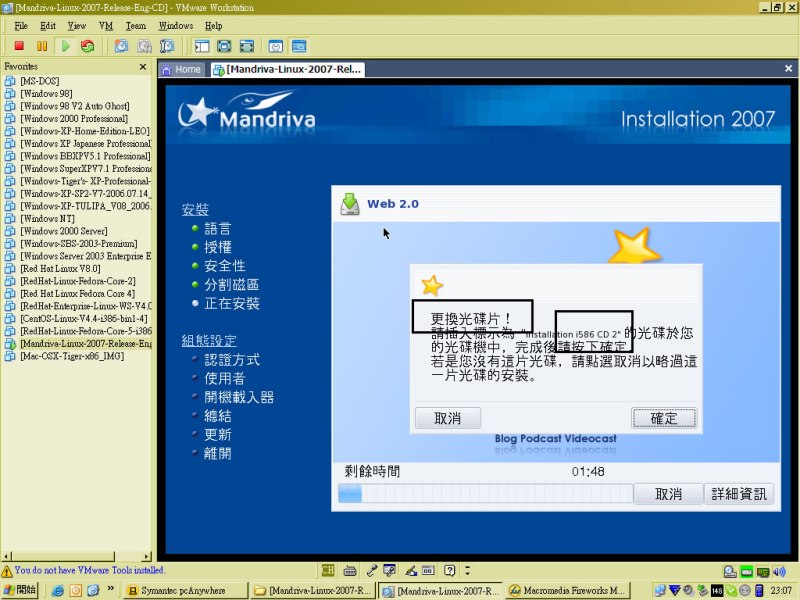Click the Full Screen toolbar icon
The image size is (800, 600).
point(224,46)
